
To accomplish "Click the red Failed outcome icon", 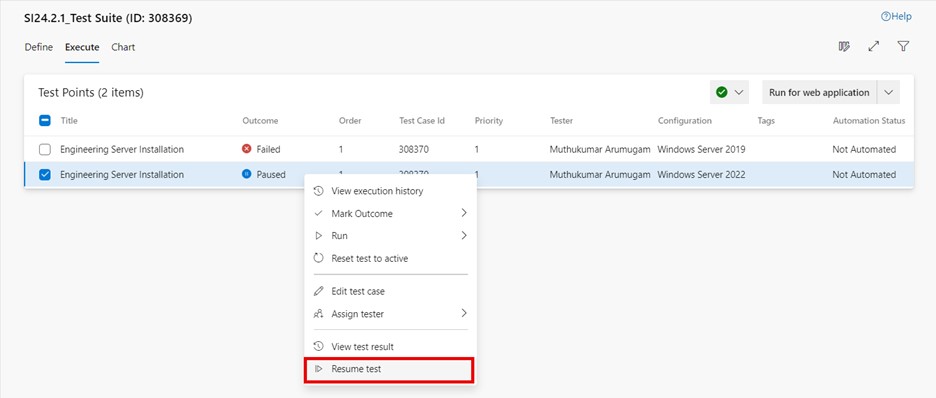I will pos(247,149).
